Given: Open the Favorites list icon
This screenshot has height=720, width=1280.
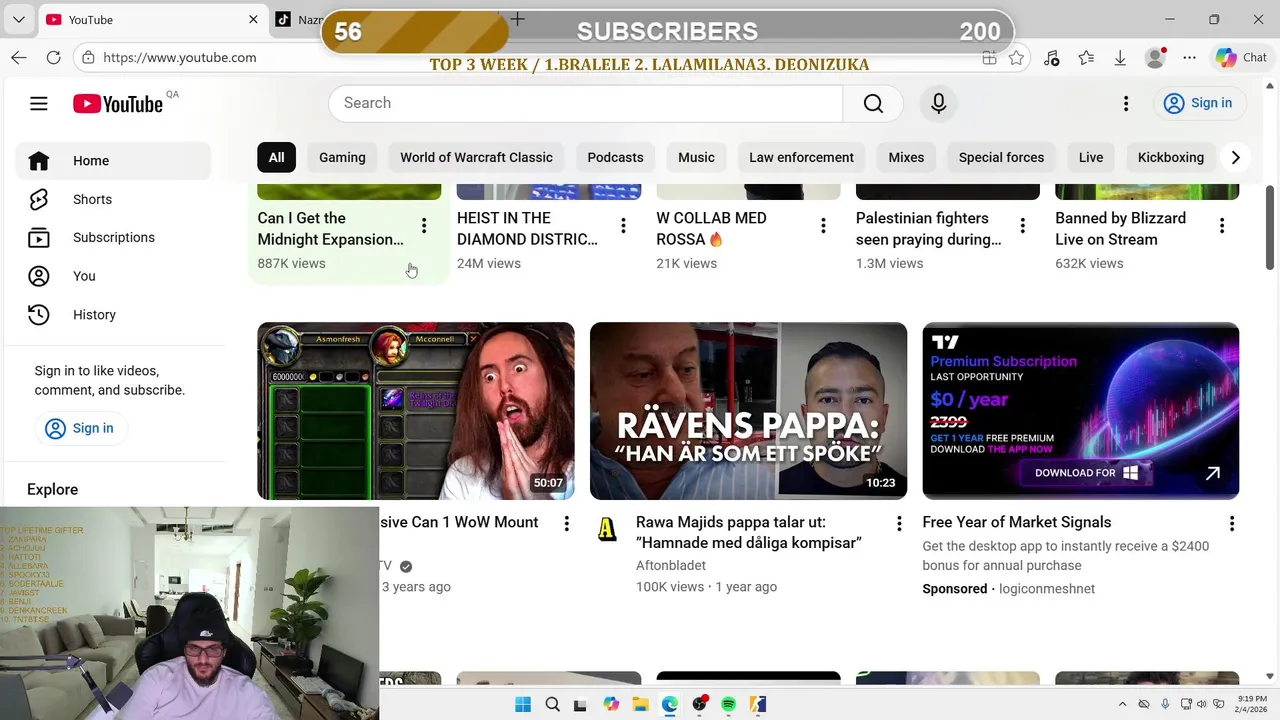Looking at the screenshot, I should (1086, 58).
